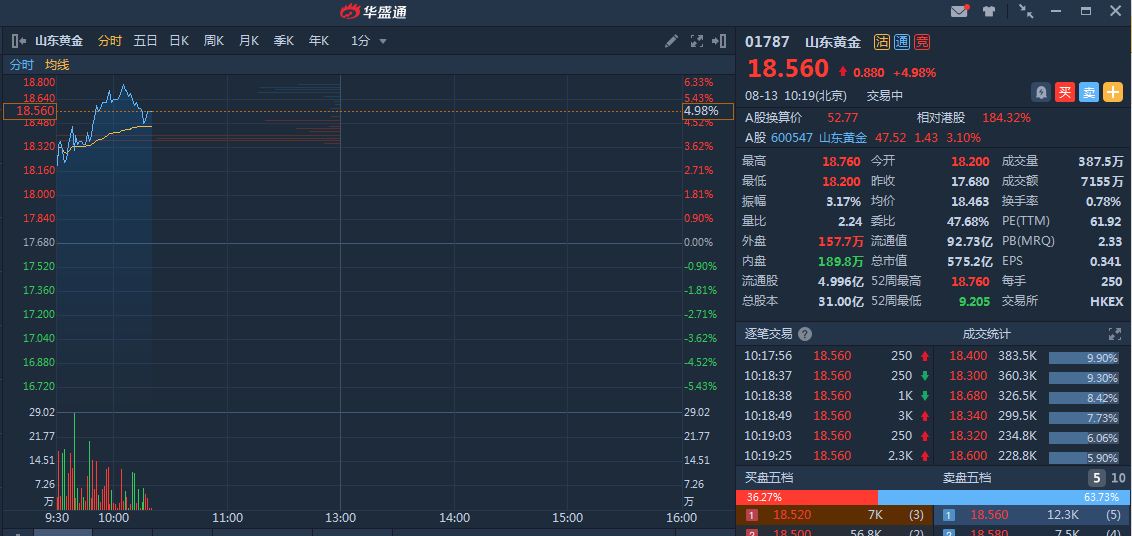1132x536 pixels.
Task: Click the 卖盘五档 header
Action: click(x=967, y=477)
